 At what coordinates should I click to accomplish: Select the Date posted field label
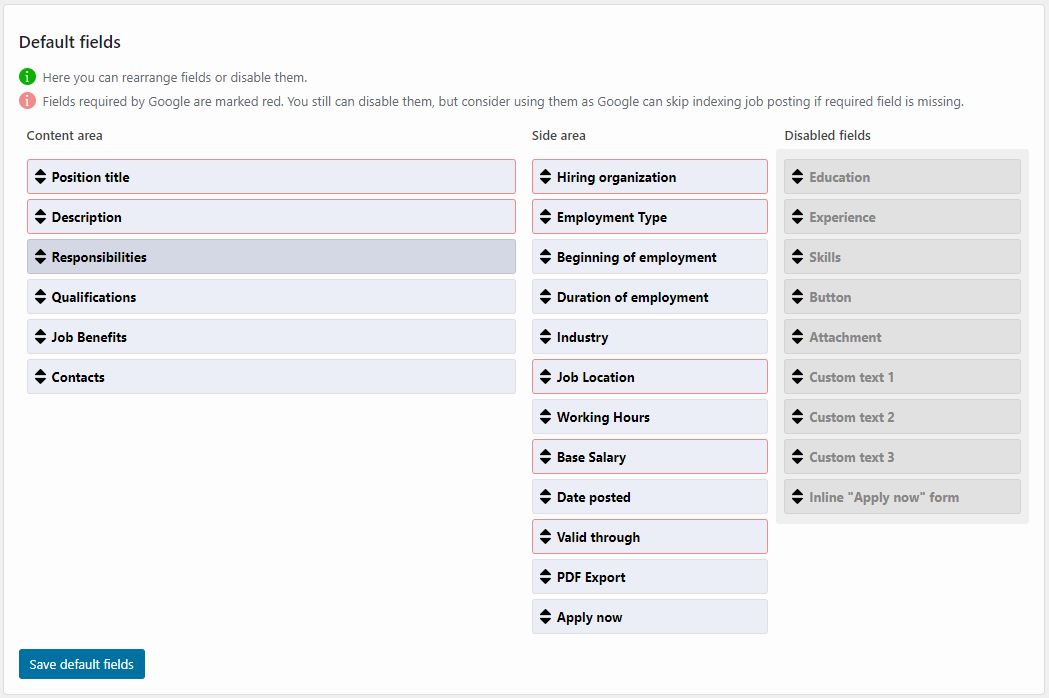coord(593,498)
